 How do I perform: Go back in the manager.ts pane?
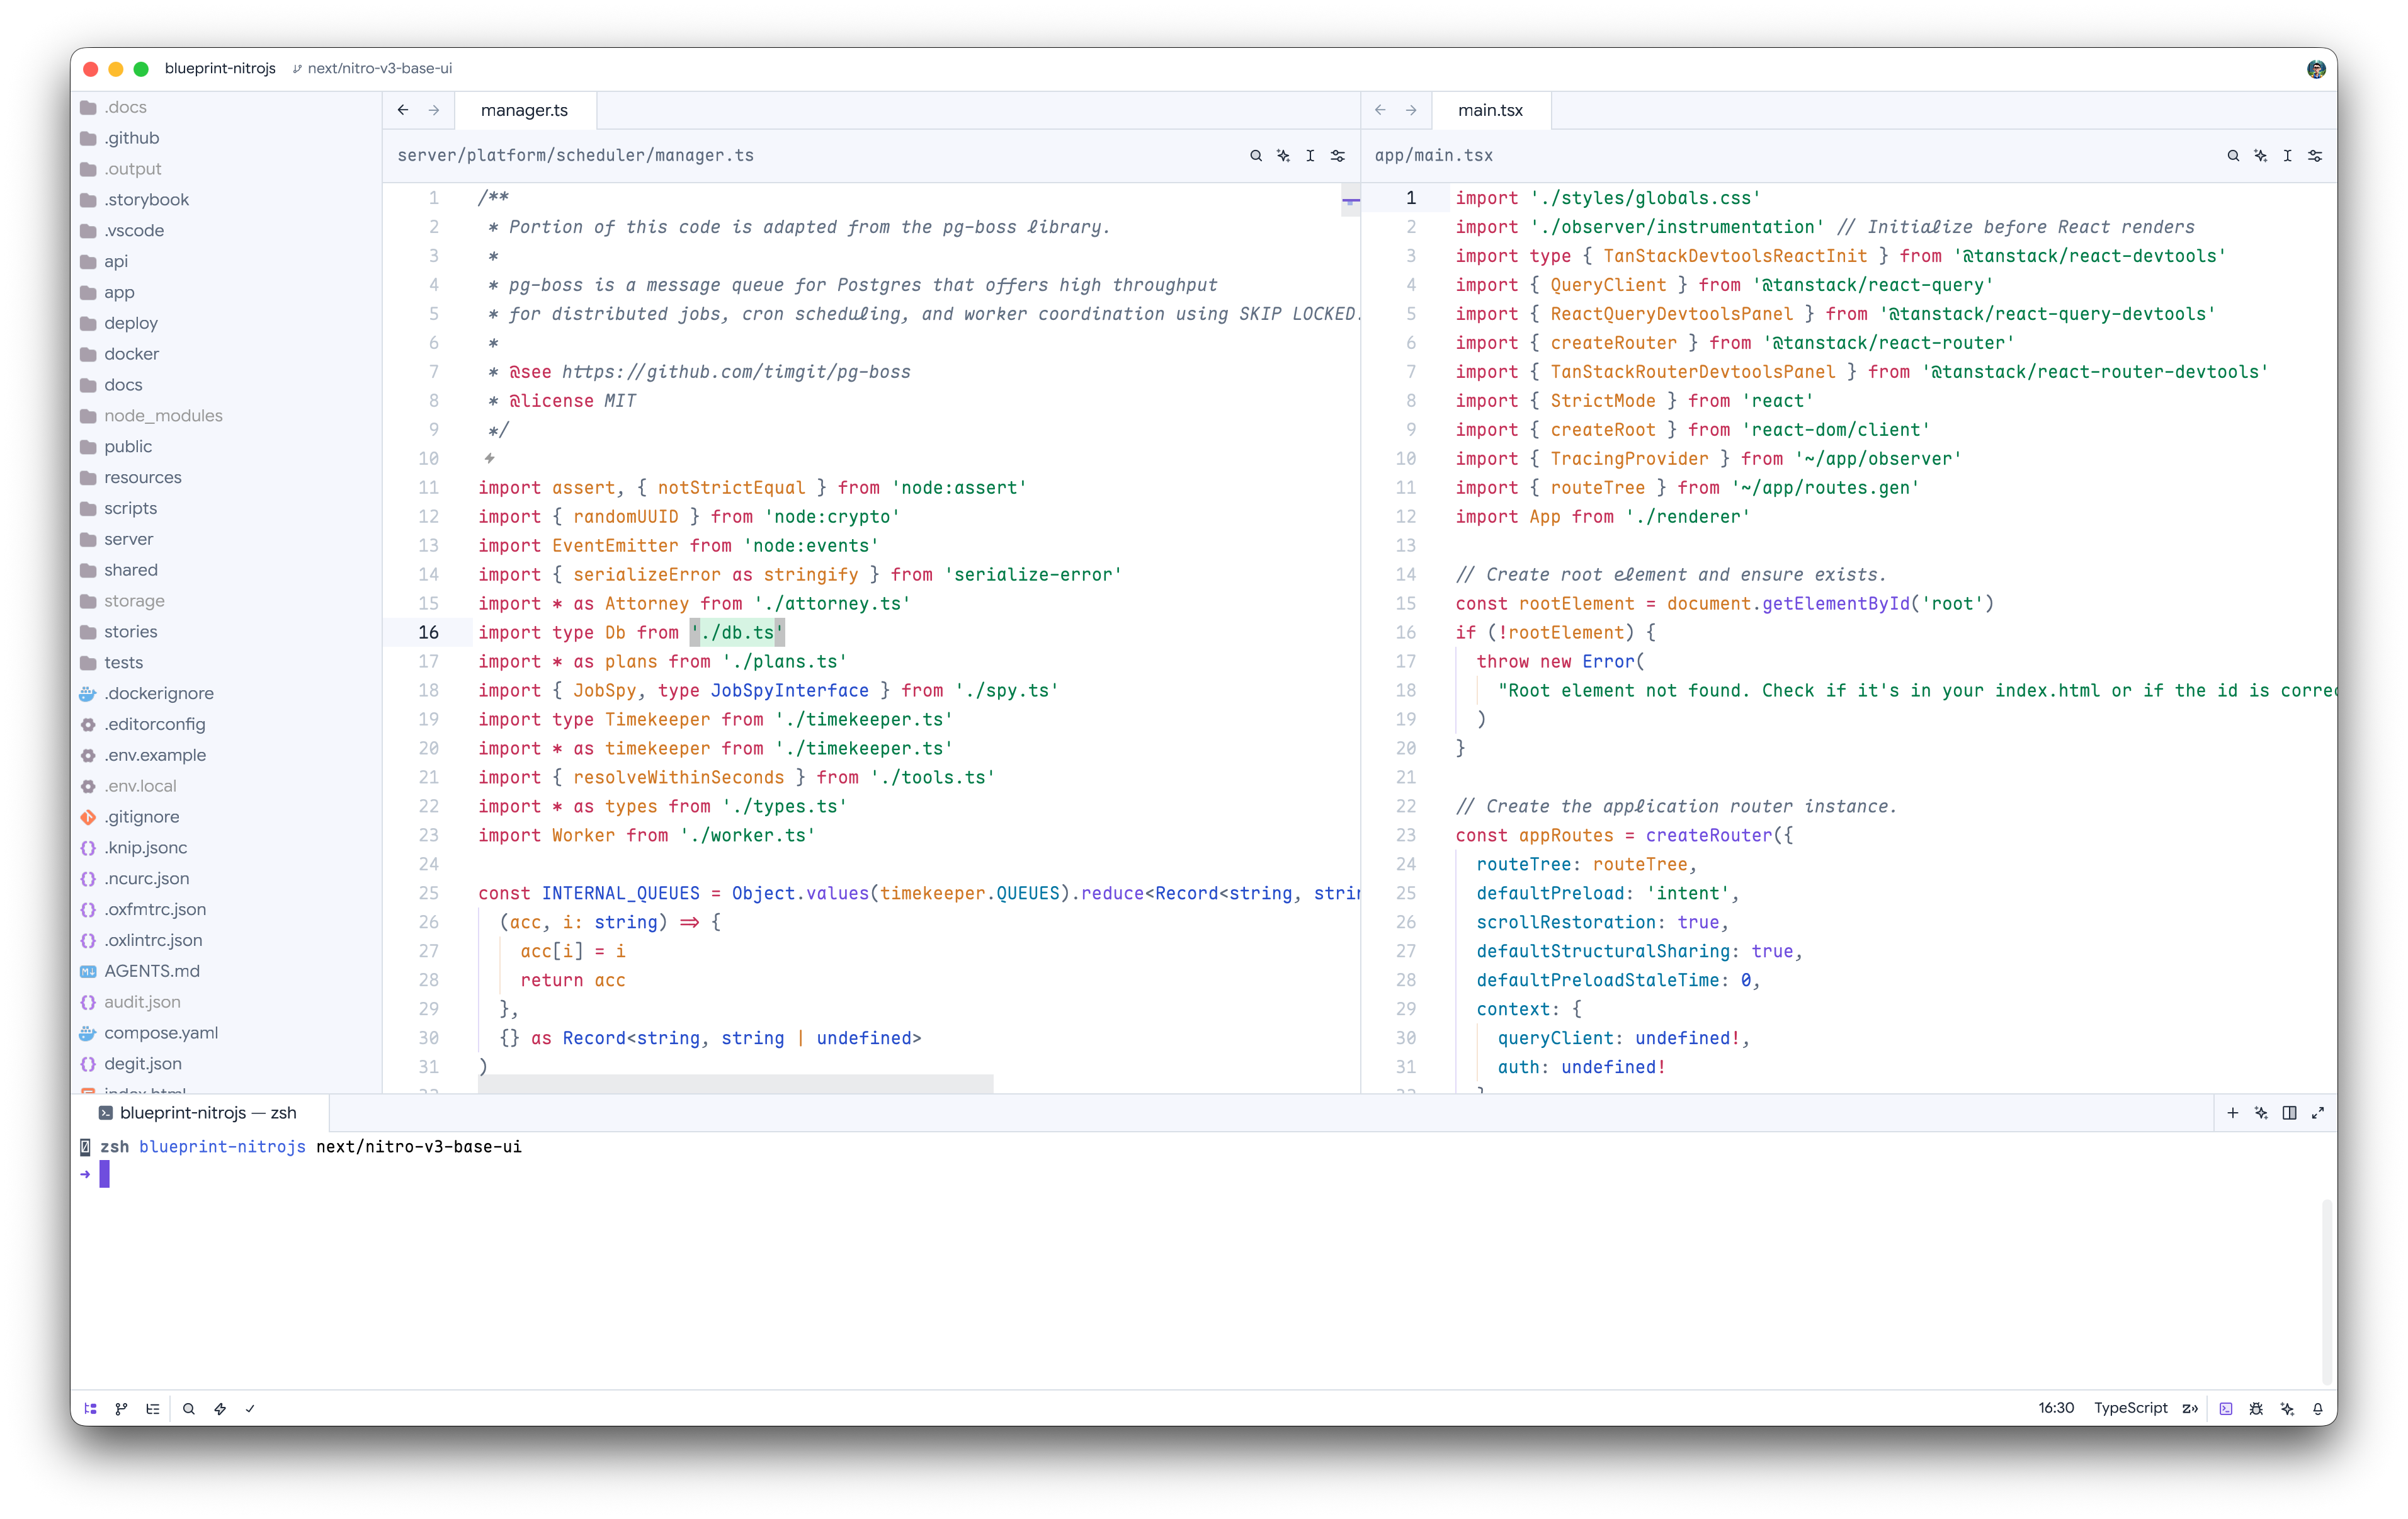[403, 110]
